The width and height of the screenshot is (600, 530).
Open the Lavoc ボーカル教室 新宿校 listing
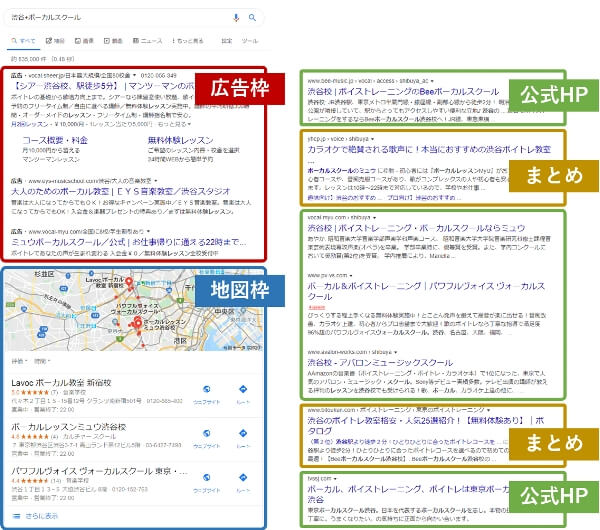point(61,383)
